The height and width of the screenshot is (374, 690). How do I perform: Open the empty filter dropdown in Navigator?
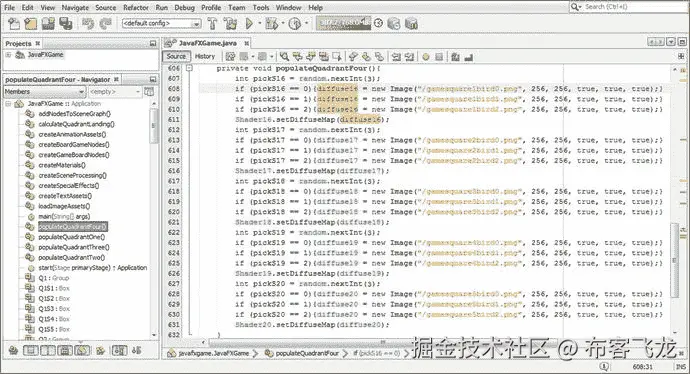point(115,92)
